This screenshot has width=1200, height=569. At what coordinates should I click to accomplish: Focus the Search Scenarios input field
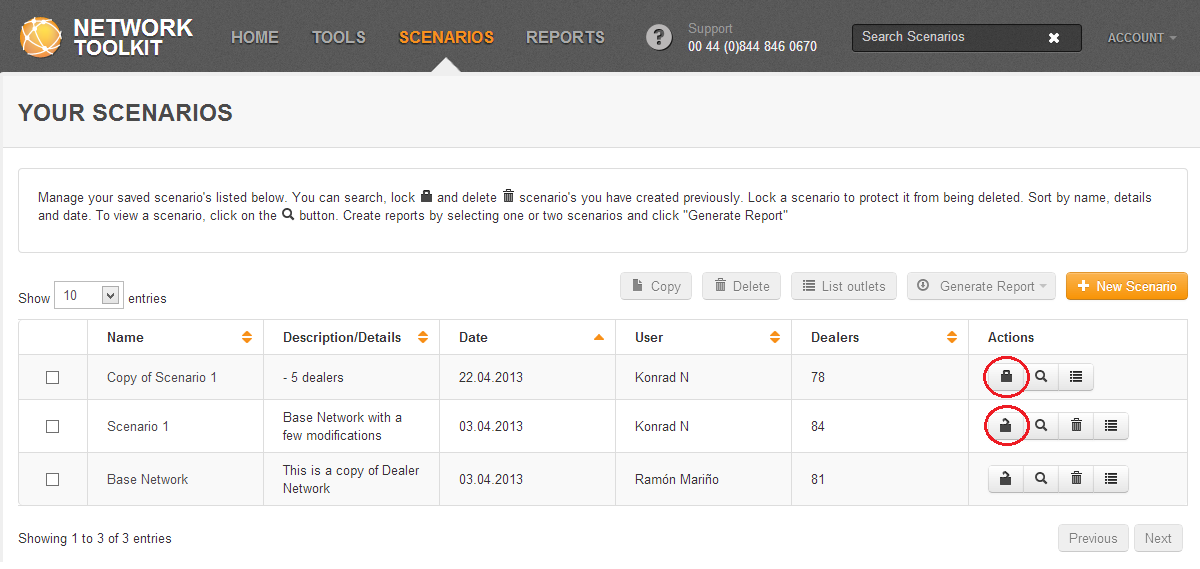945,38
